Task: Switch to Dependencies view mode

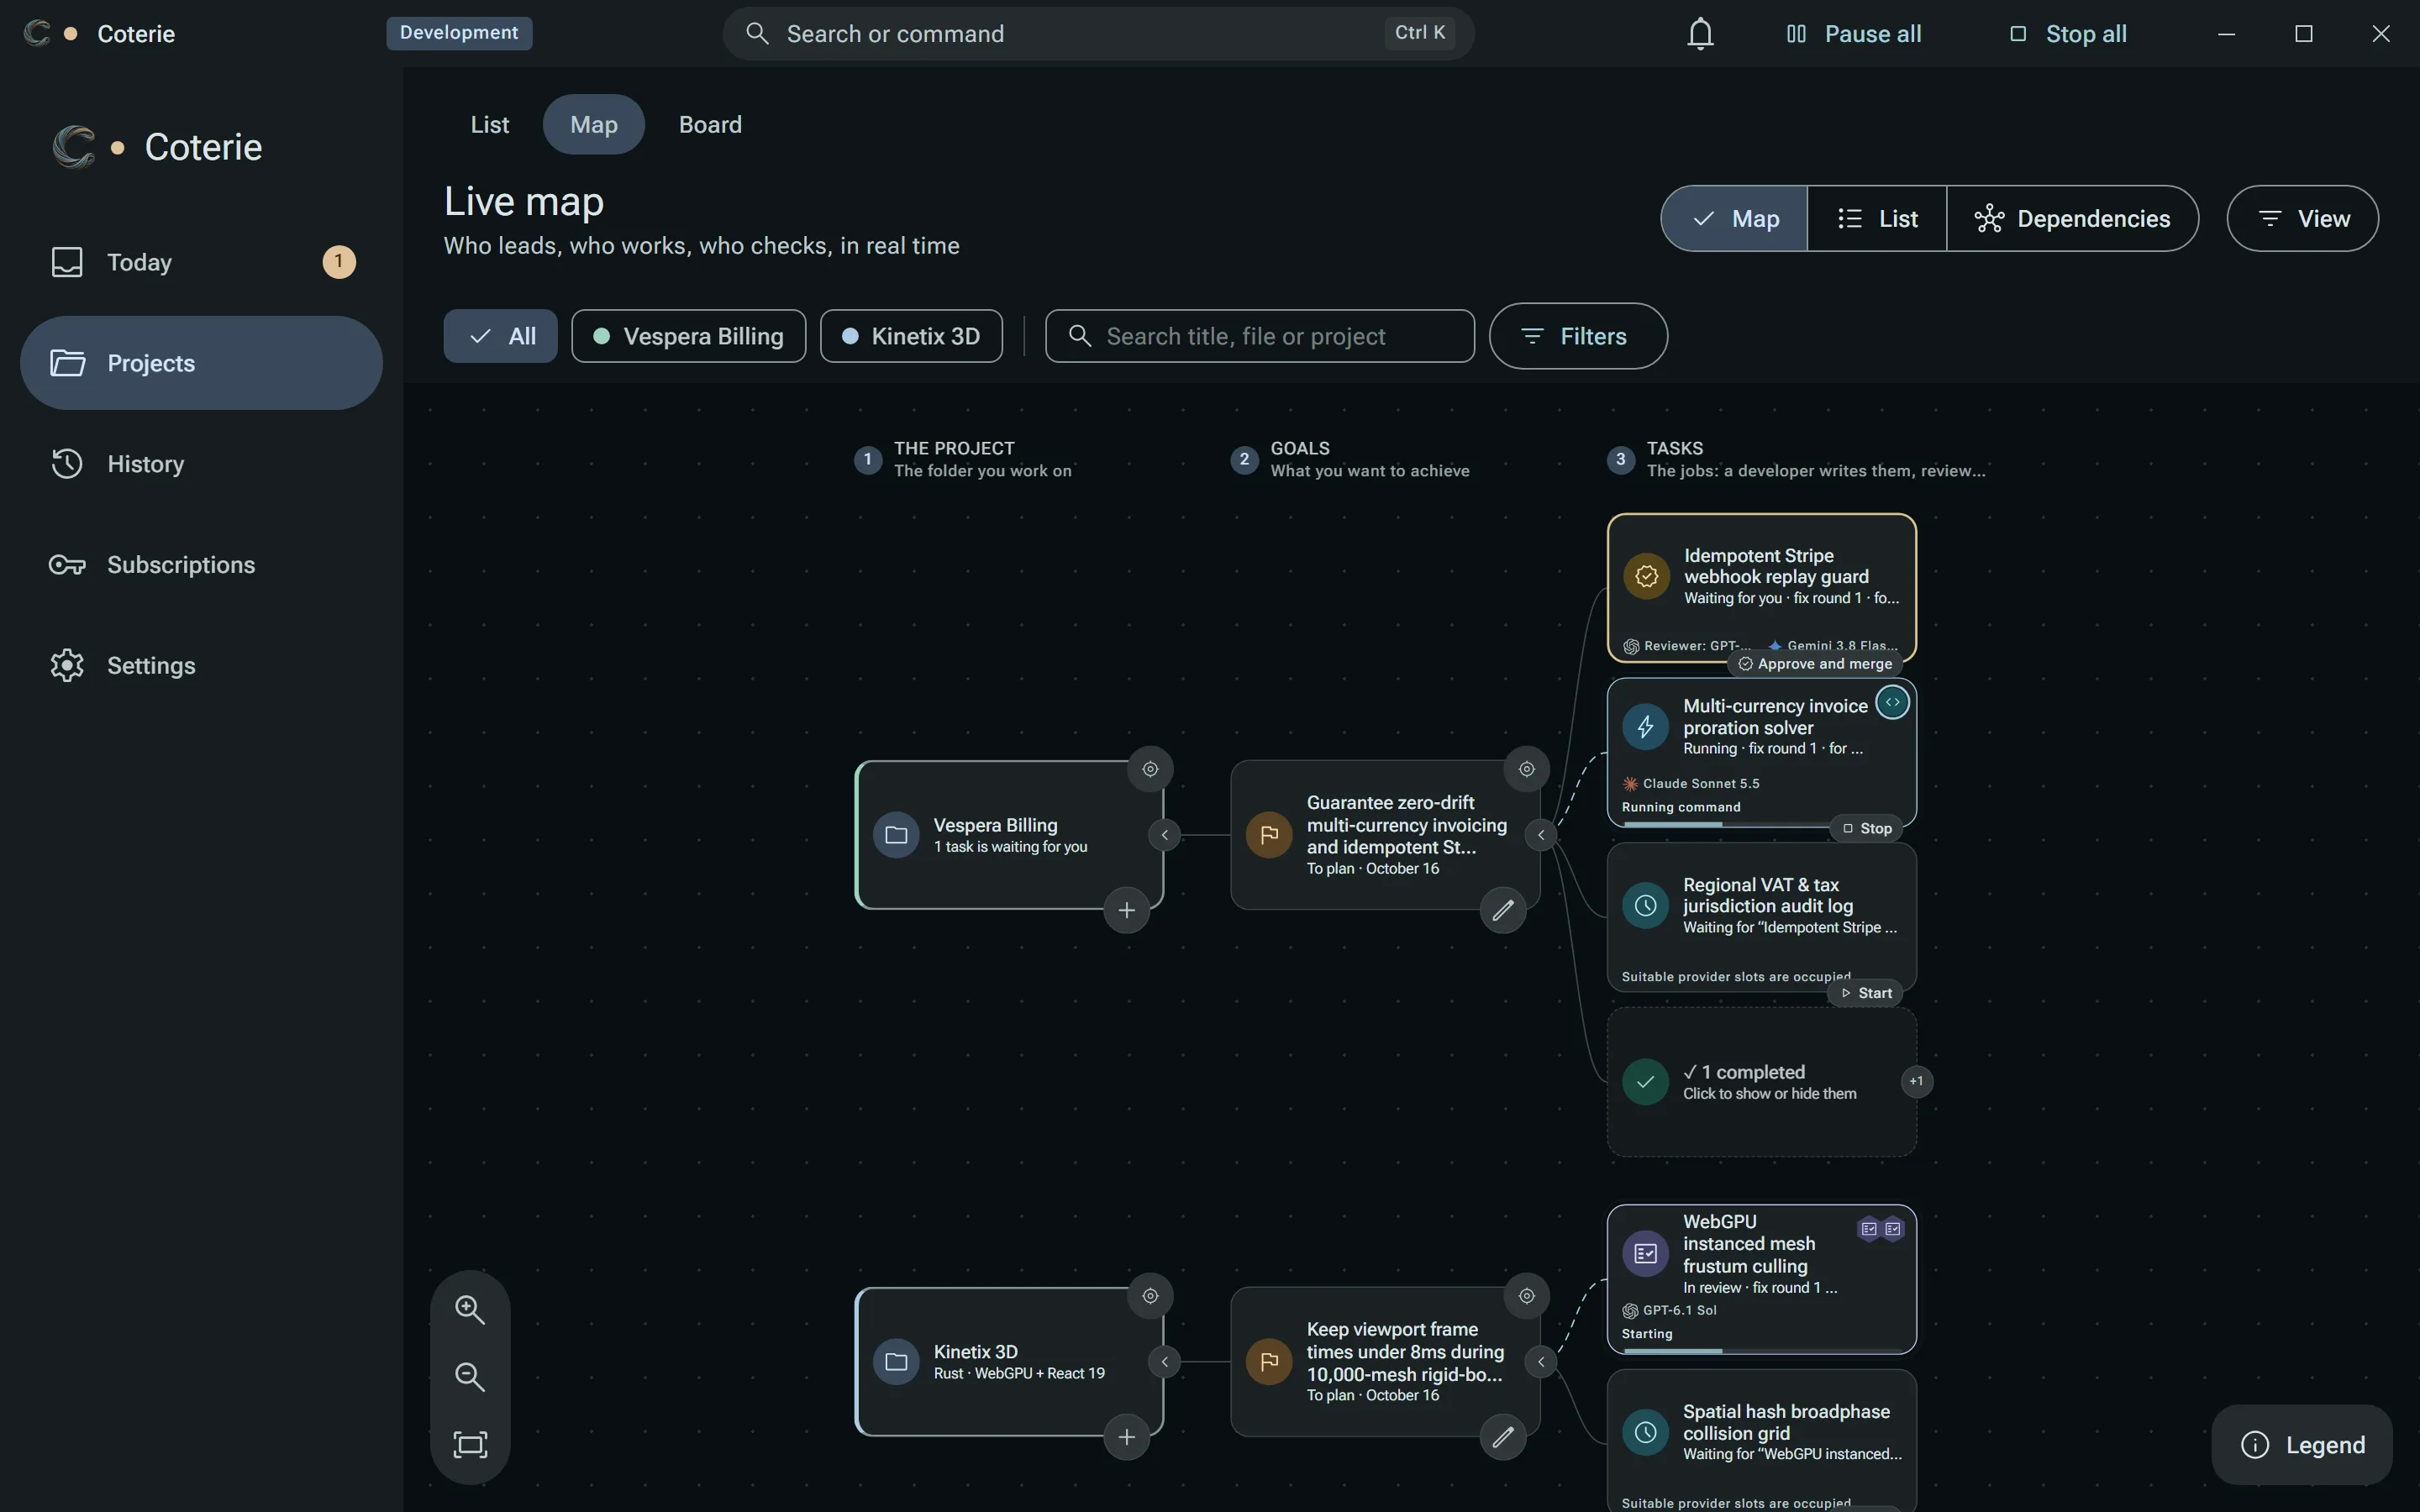Action: (x=2072, y=218)
